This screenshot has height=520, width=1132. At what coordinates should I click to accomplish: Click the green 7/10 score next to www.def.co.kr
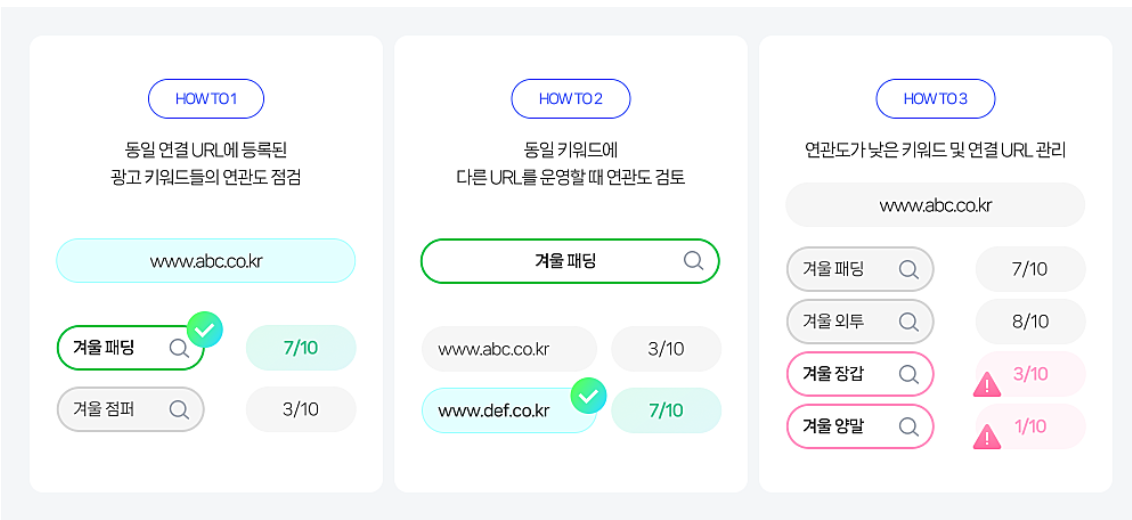tap(666, 410)
